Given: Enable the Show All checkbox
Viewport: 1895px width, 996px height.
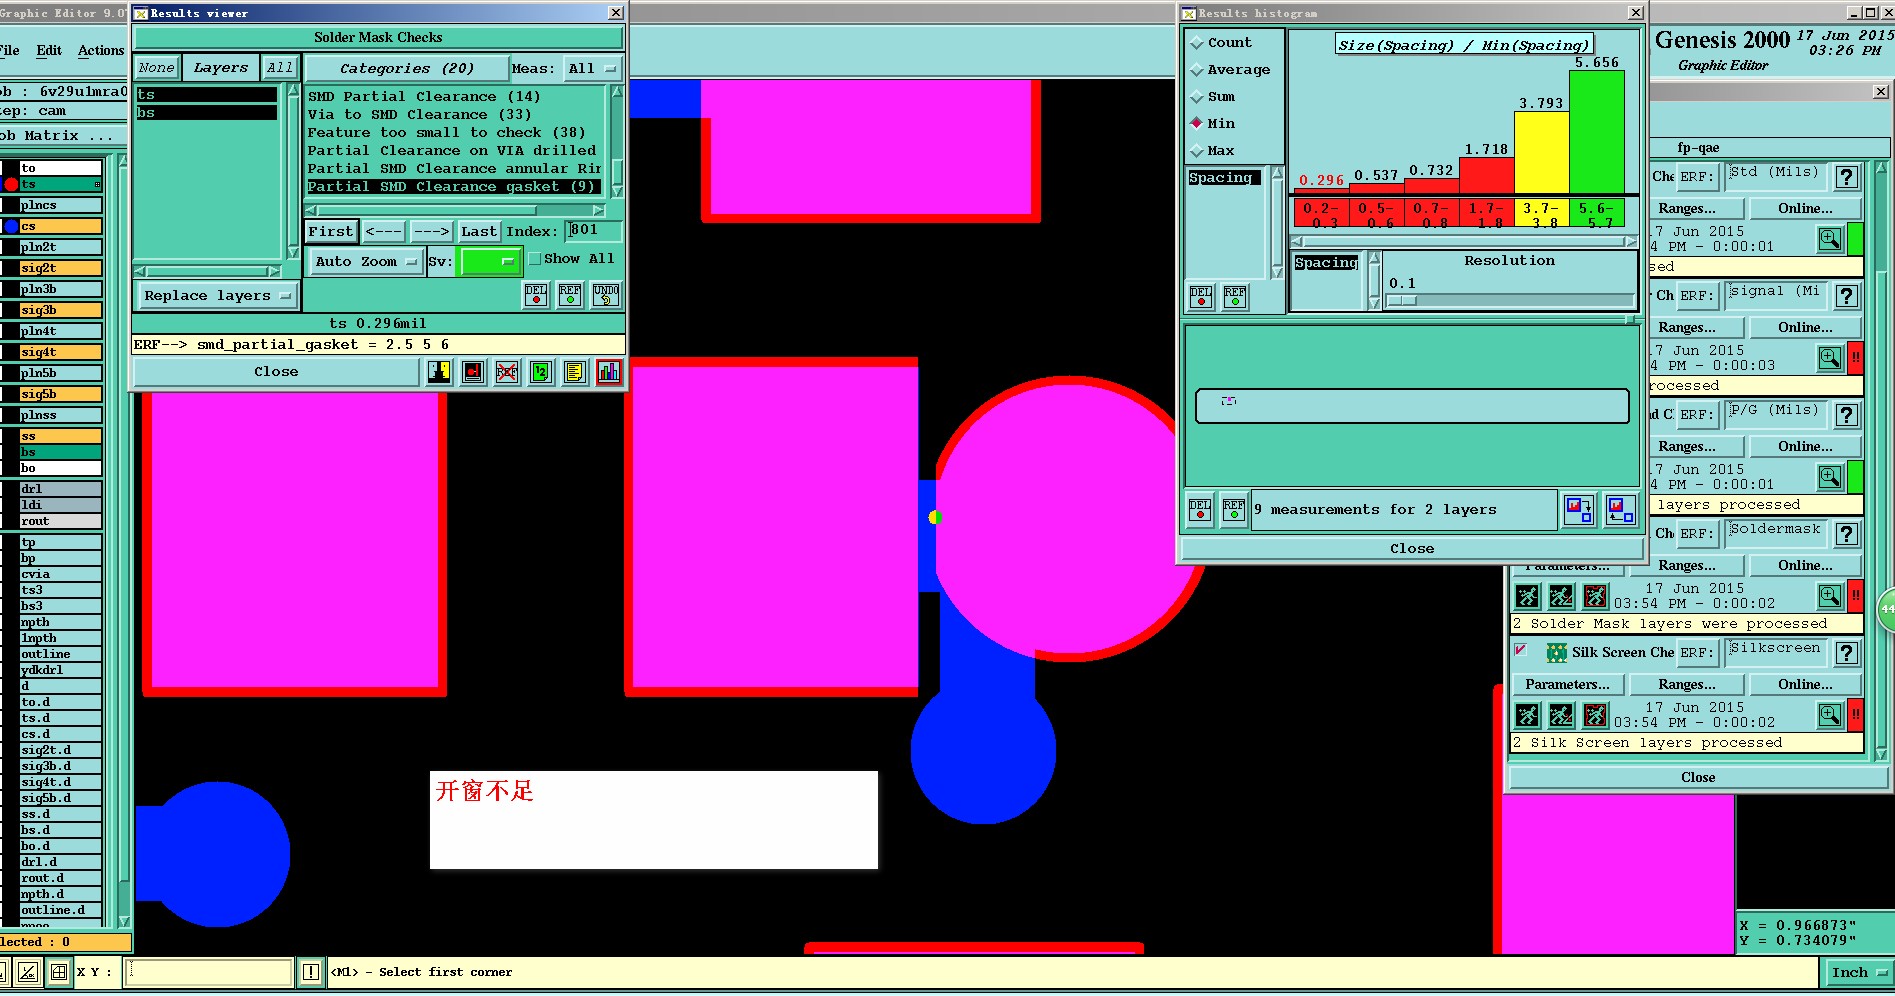Looking at the screenshot, I should (x=535, y=259).
